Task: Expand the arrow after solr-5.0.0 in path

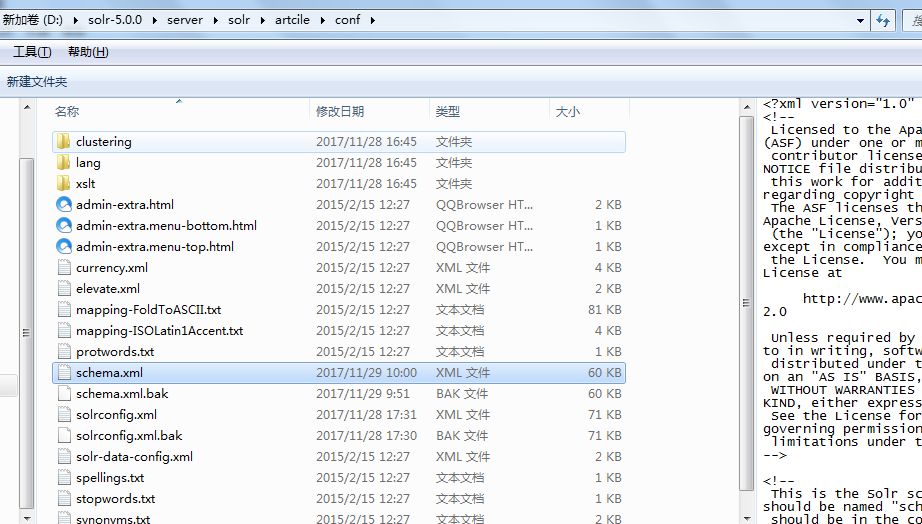Action: coord(155,20)
